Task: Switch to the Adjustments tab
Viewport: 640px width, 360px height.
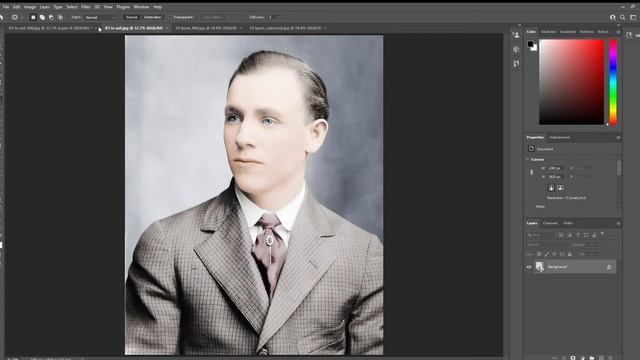Action: 560,138
